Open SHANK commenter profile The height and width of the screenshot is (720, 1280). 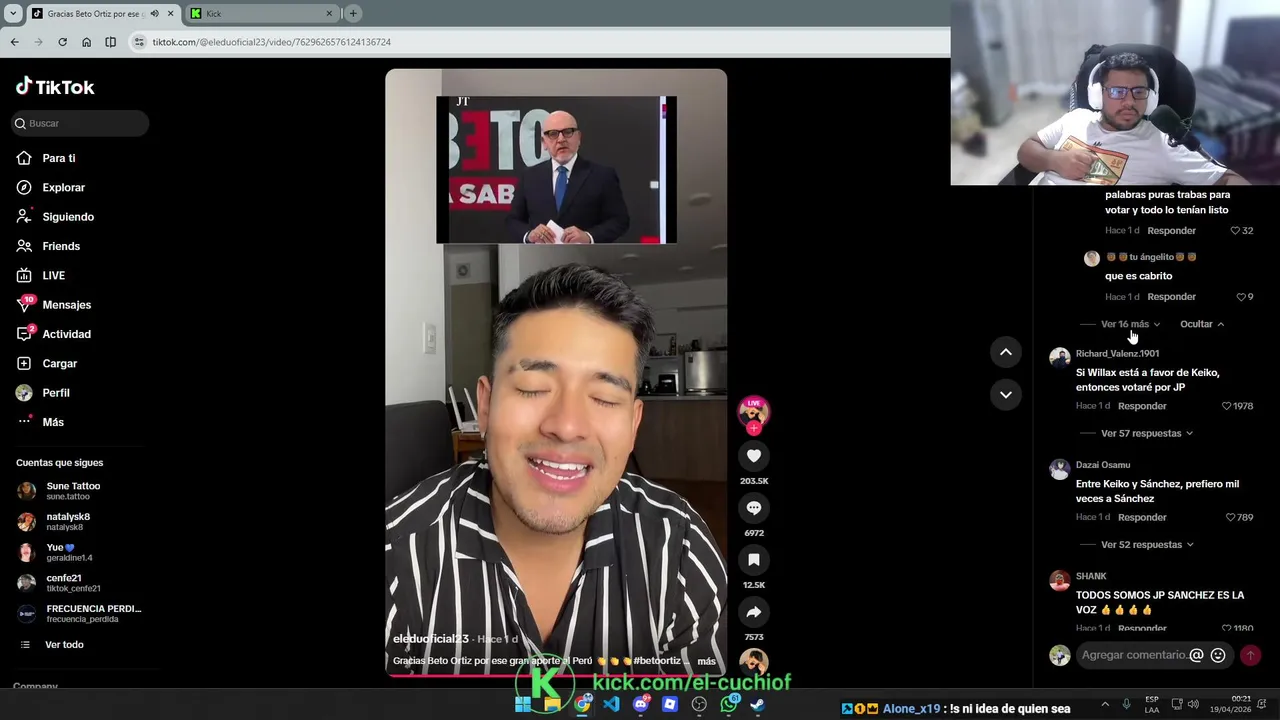[1091, 576]
